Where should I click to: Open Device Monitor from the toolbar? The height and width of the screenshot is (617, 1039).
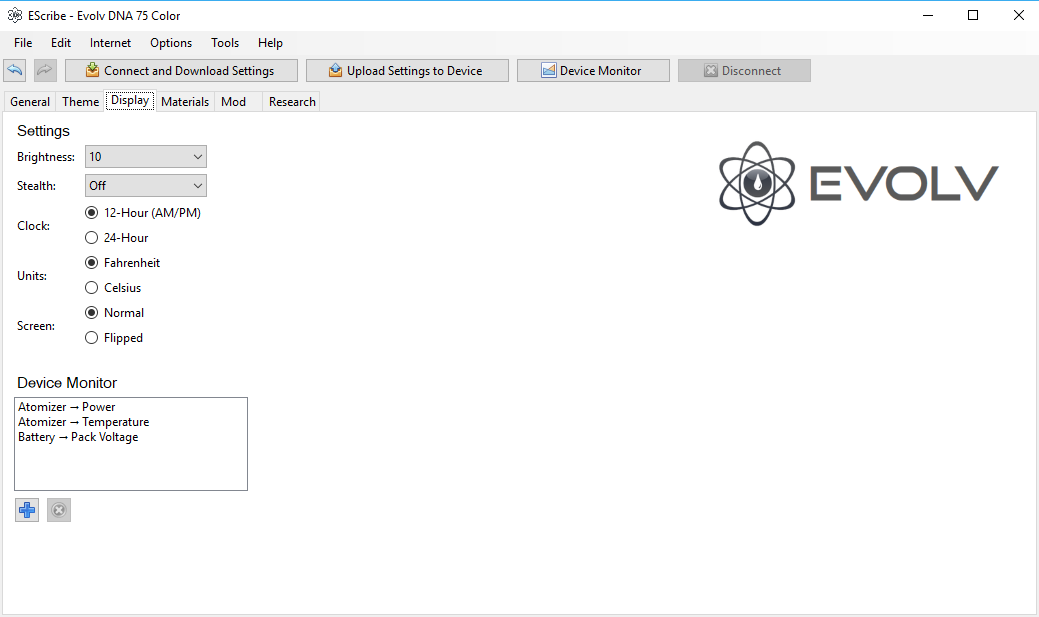(x=593, y=71)
